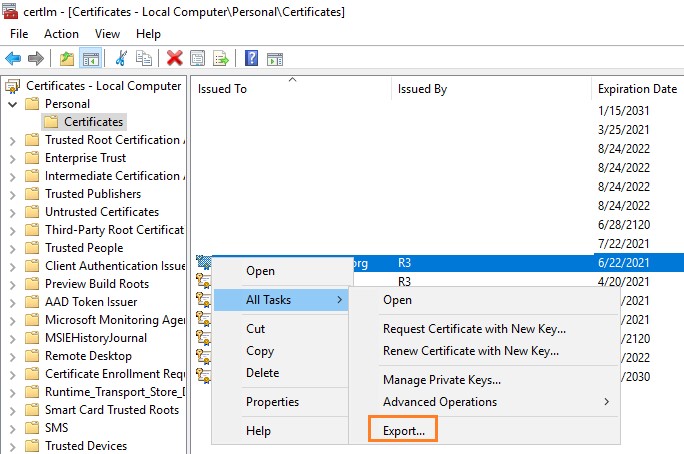Screen dimensions: 684x454
Task: Expand the Intermediate Certification node
Action: pyautogui.click(x=13, y=176)
